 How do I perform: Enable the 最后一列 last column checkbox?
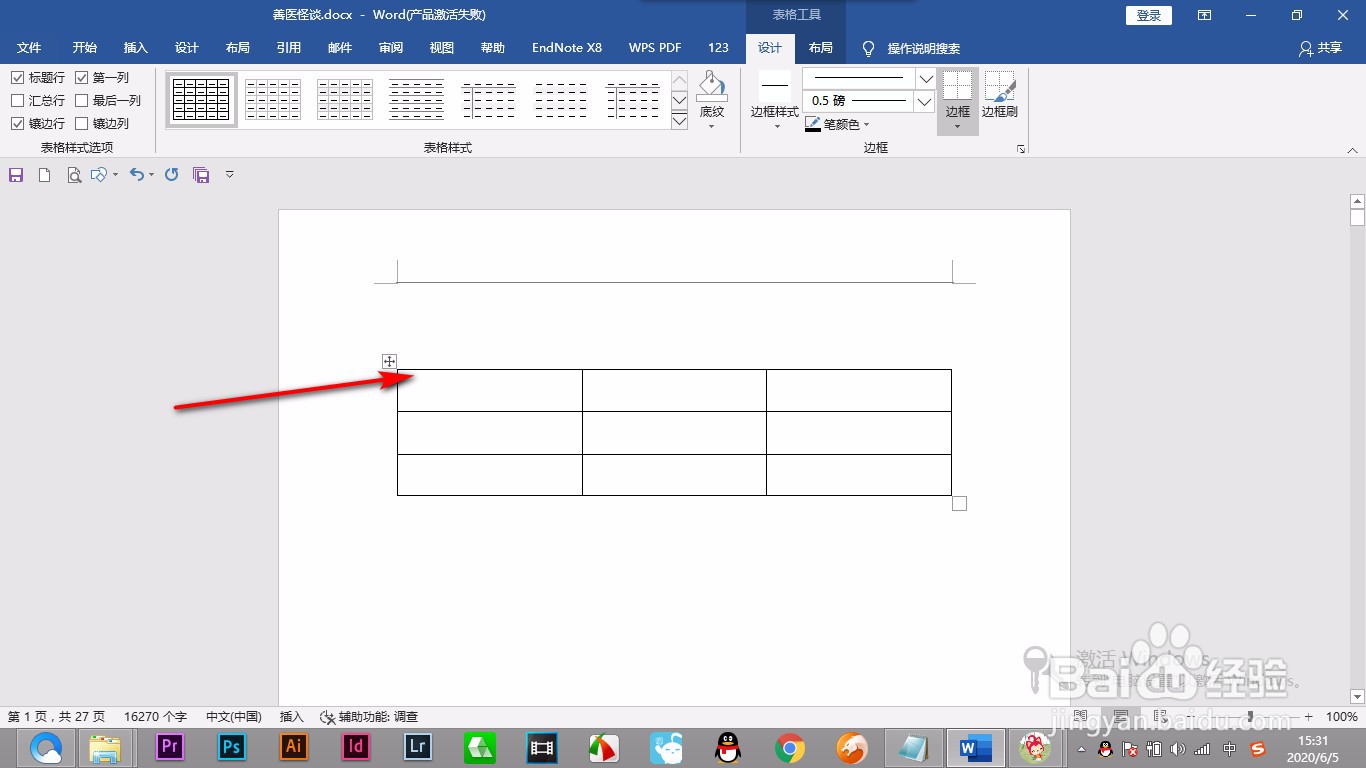click(81, 100)
